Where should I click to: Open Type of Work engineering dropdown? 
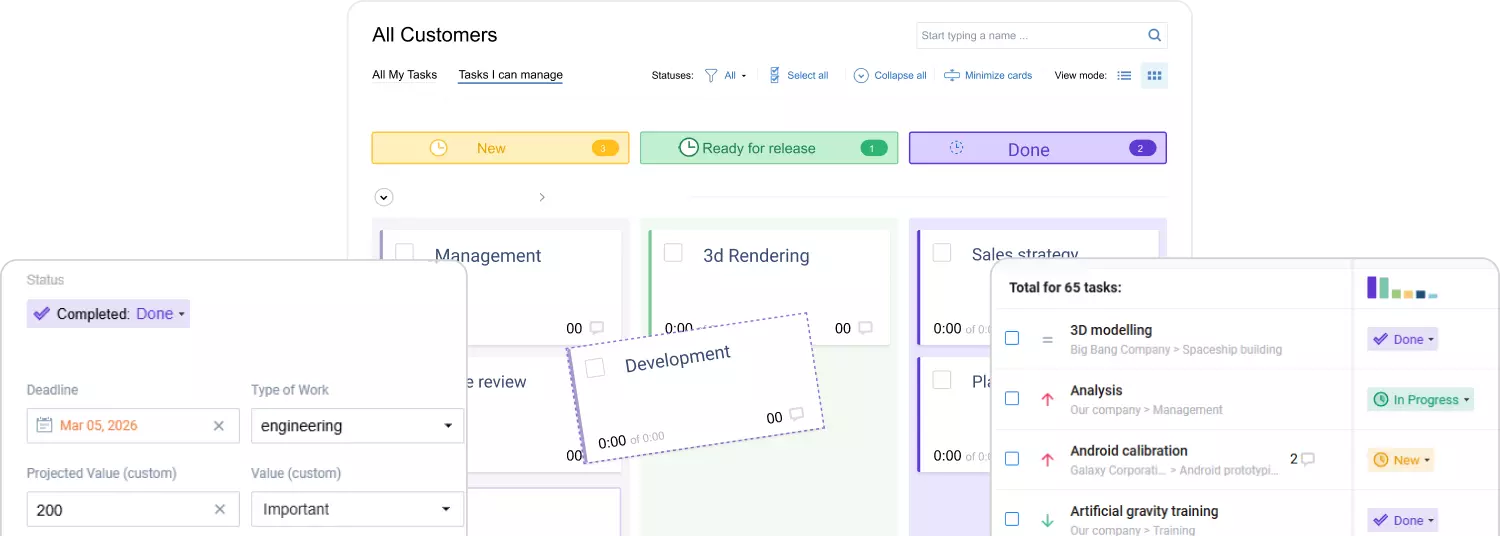[357, 425]
